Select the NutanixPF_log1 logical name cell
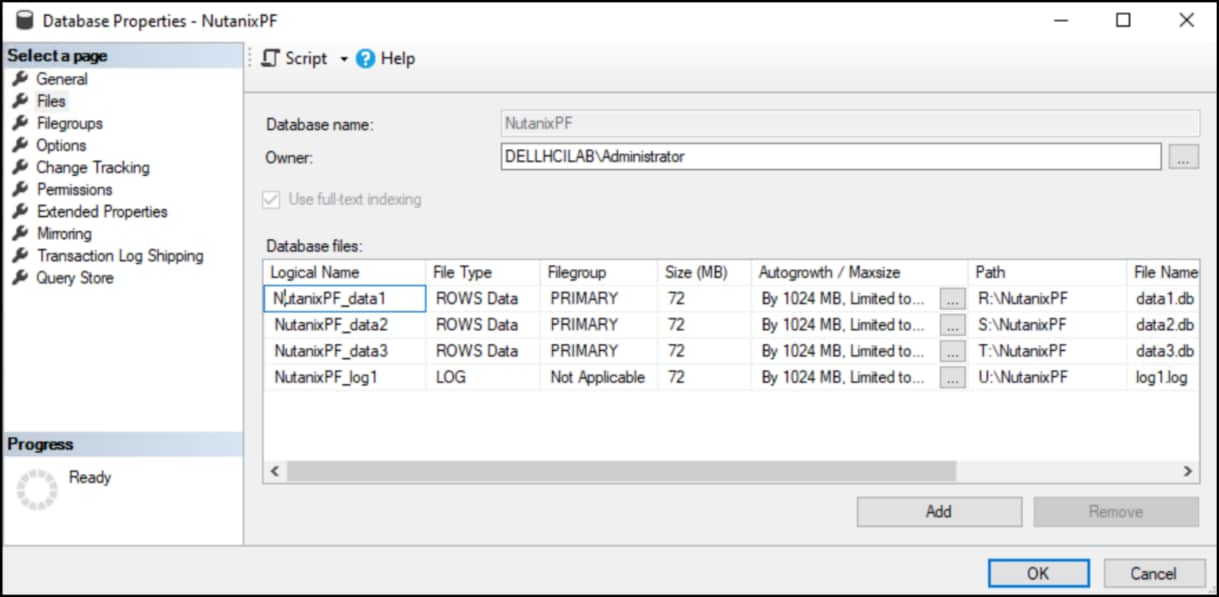This screenshot has height=597, width=1219. [x=345, y=376]
